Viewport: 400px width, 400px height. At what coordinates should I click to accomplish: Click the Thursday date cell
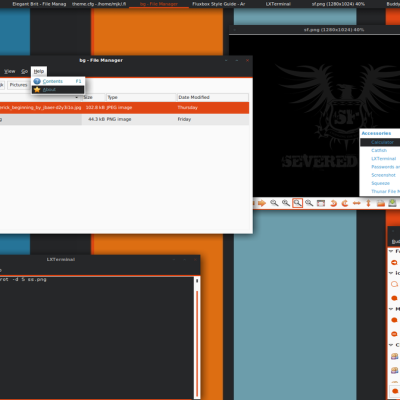point(188,108)
